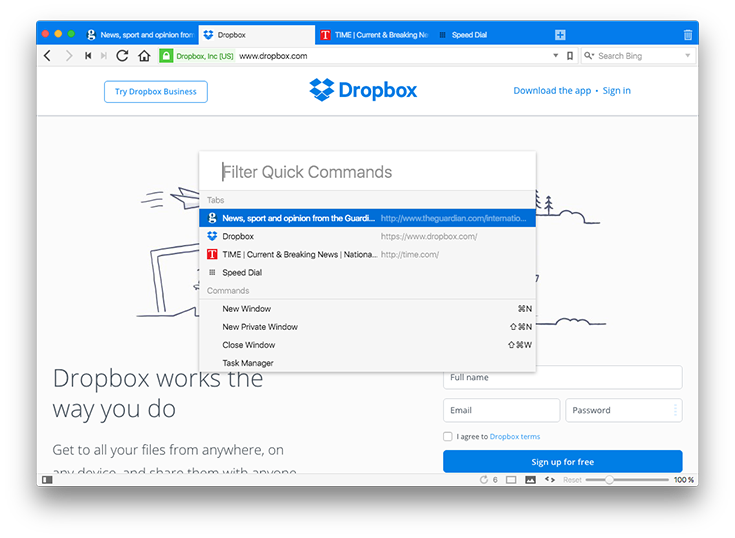Click the Filter Quick Commands field
This screenshot has width=735, height=538.
click(x=368, y=172)
